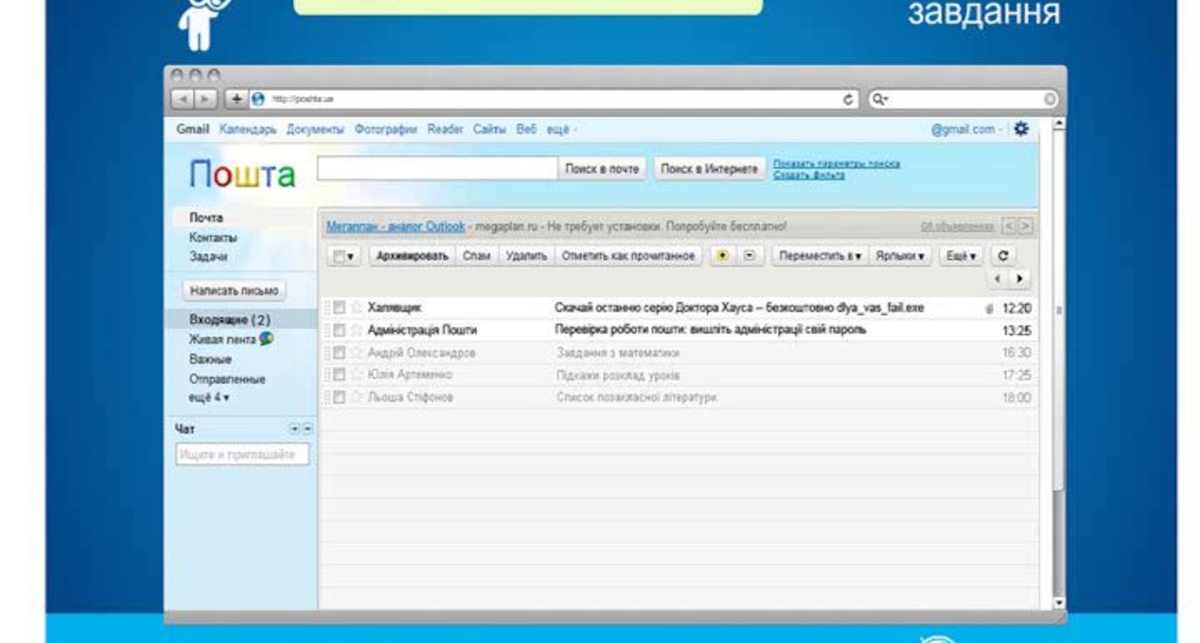Image resolution: width=1200 pixels, height=643 pixels.
Task: Click the Написать письмо button
Action: click(235, 290)
